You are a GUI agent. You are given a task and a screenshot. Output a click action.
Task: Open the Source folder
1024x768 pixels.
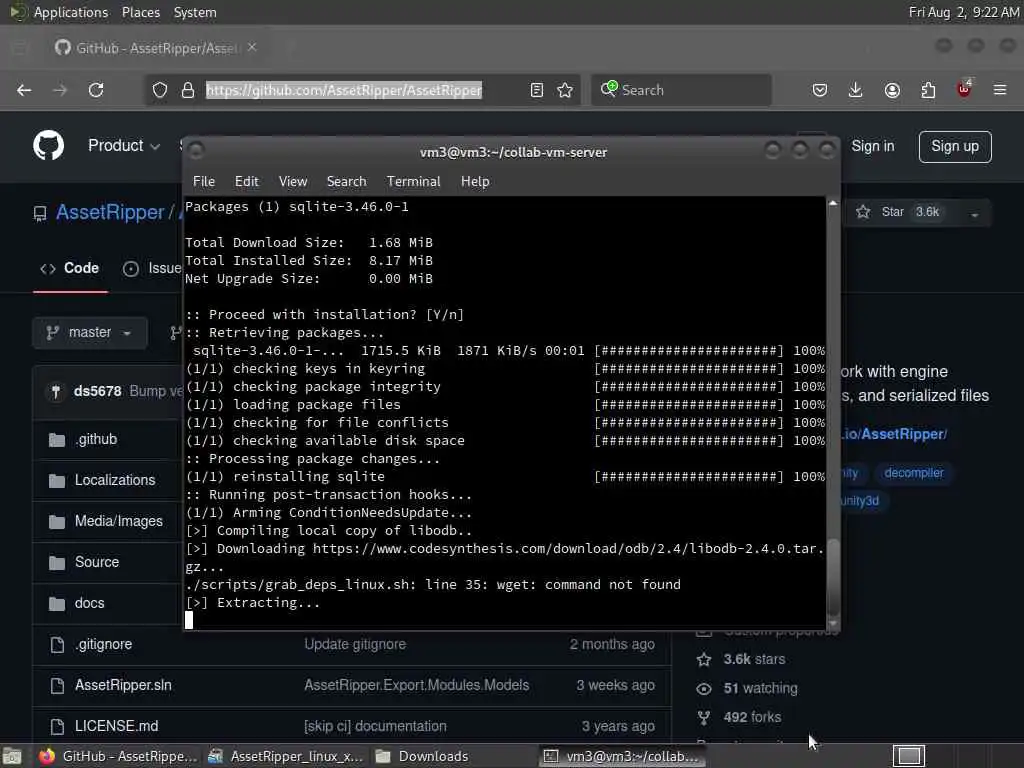click(x=97, y=562)
